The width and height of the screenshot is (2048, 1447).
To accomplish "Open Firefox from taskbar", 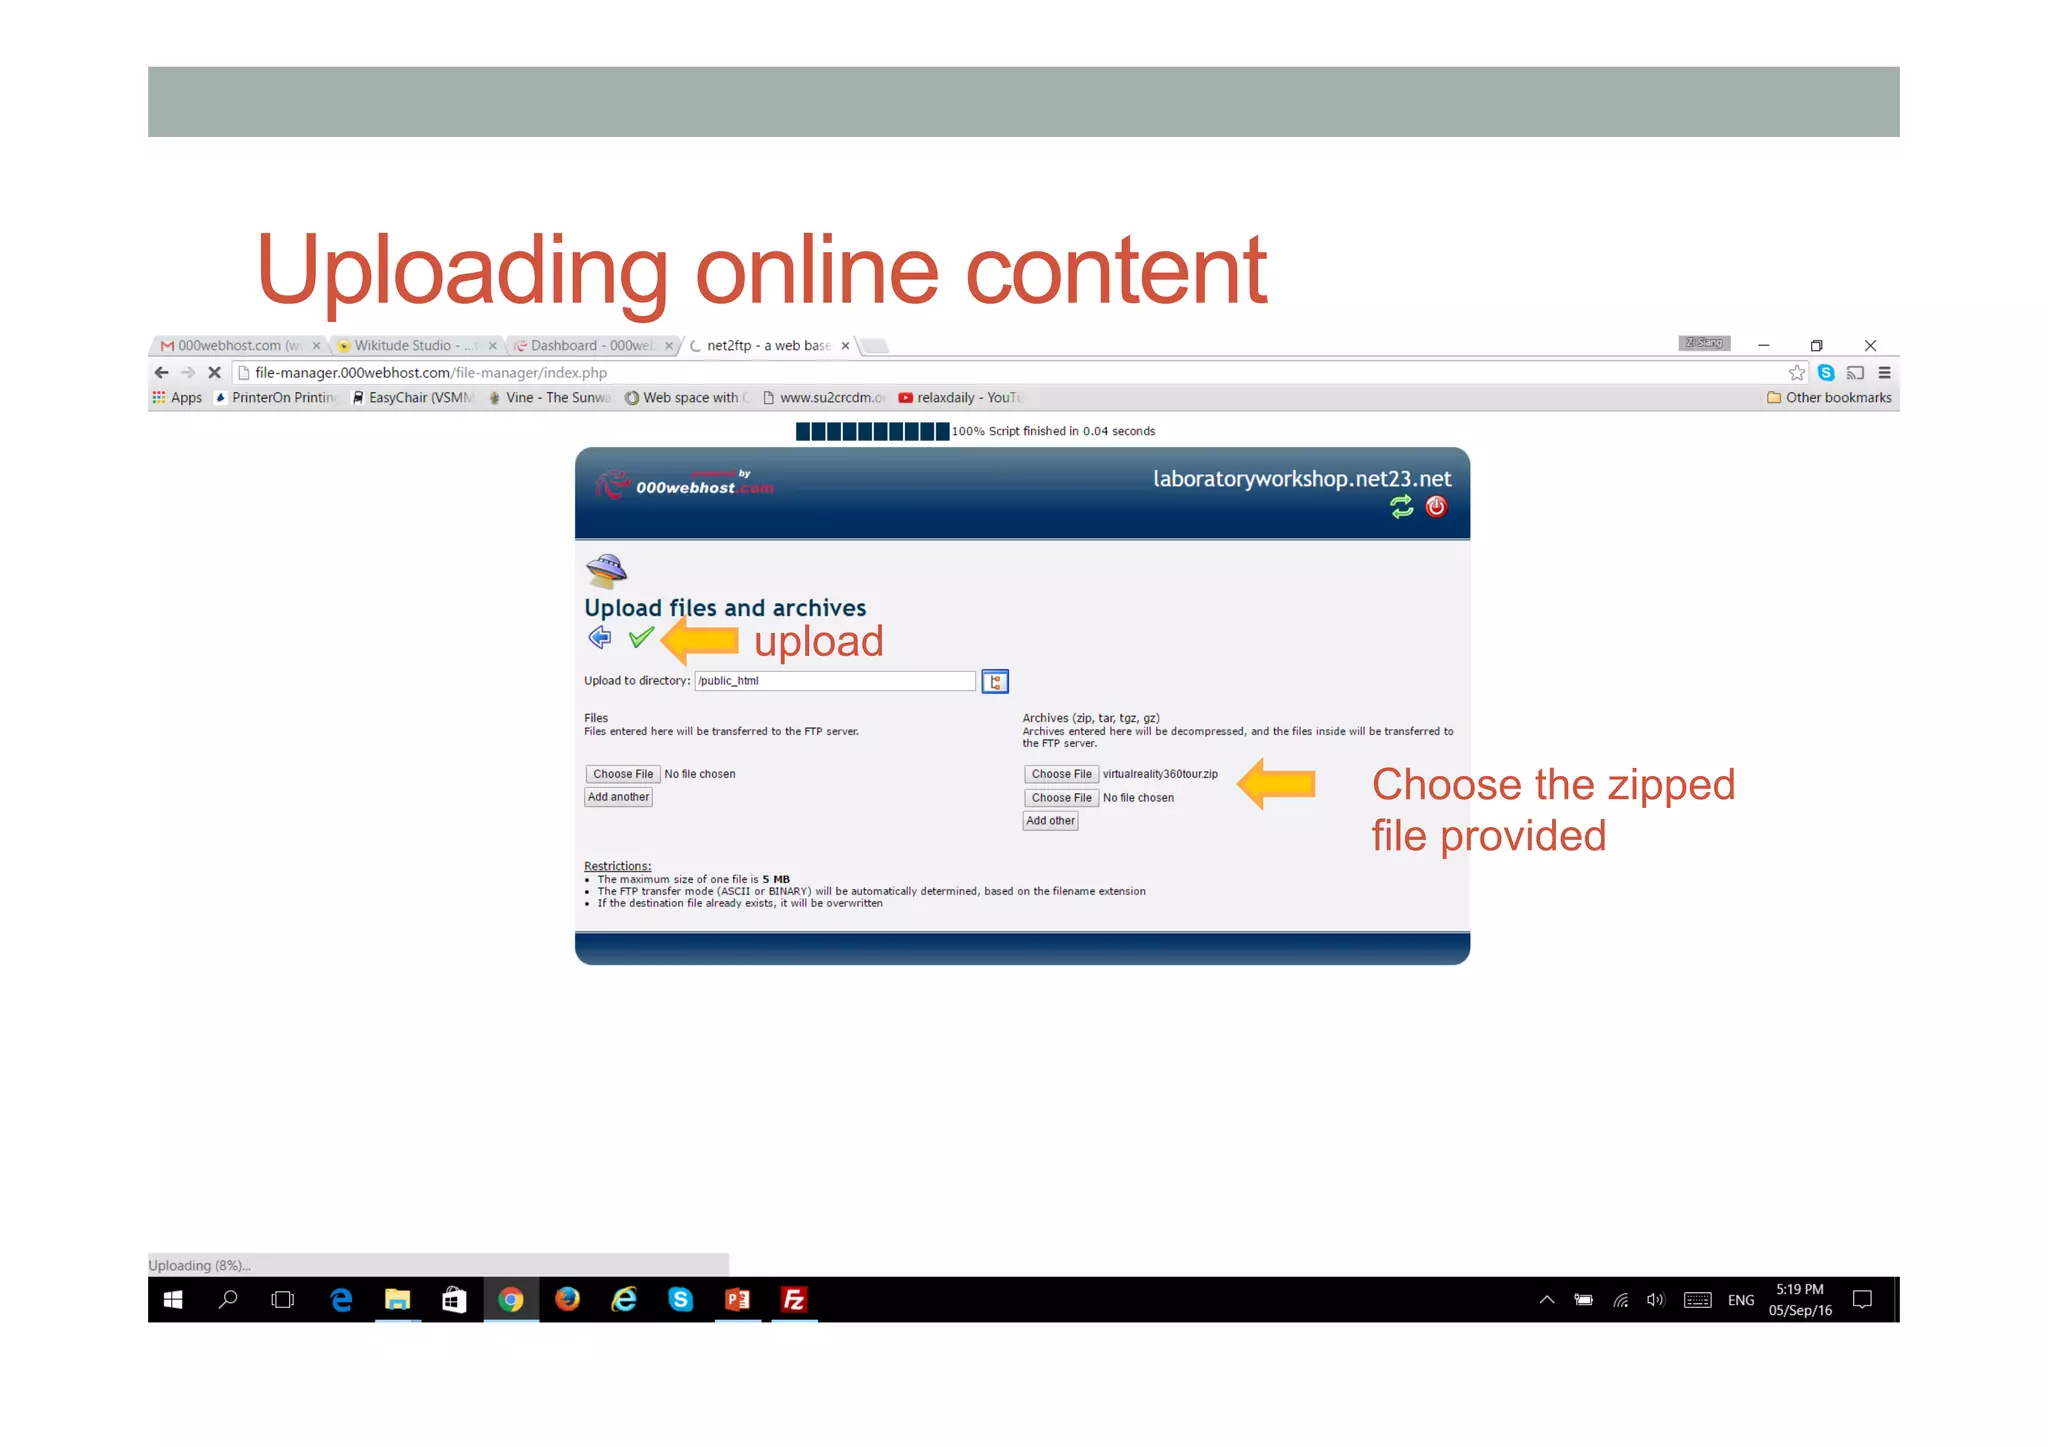I will point(567,1300).
